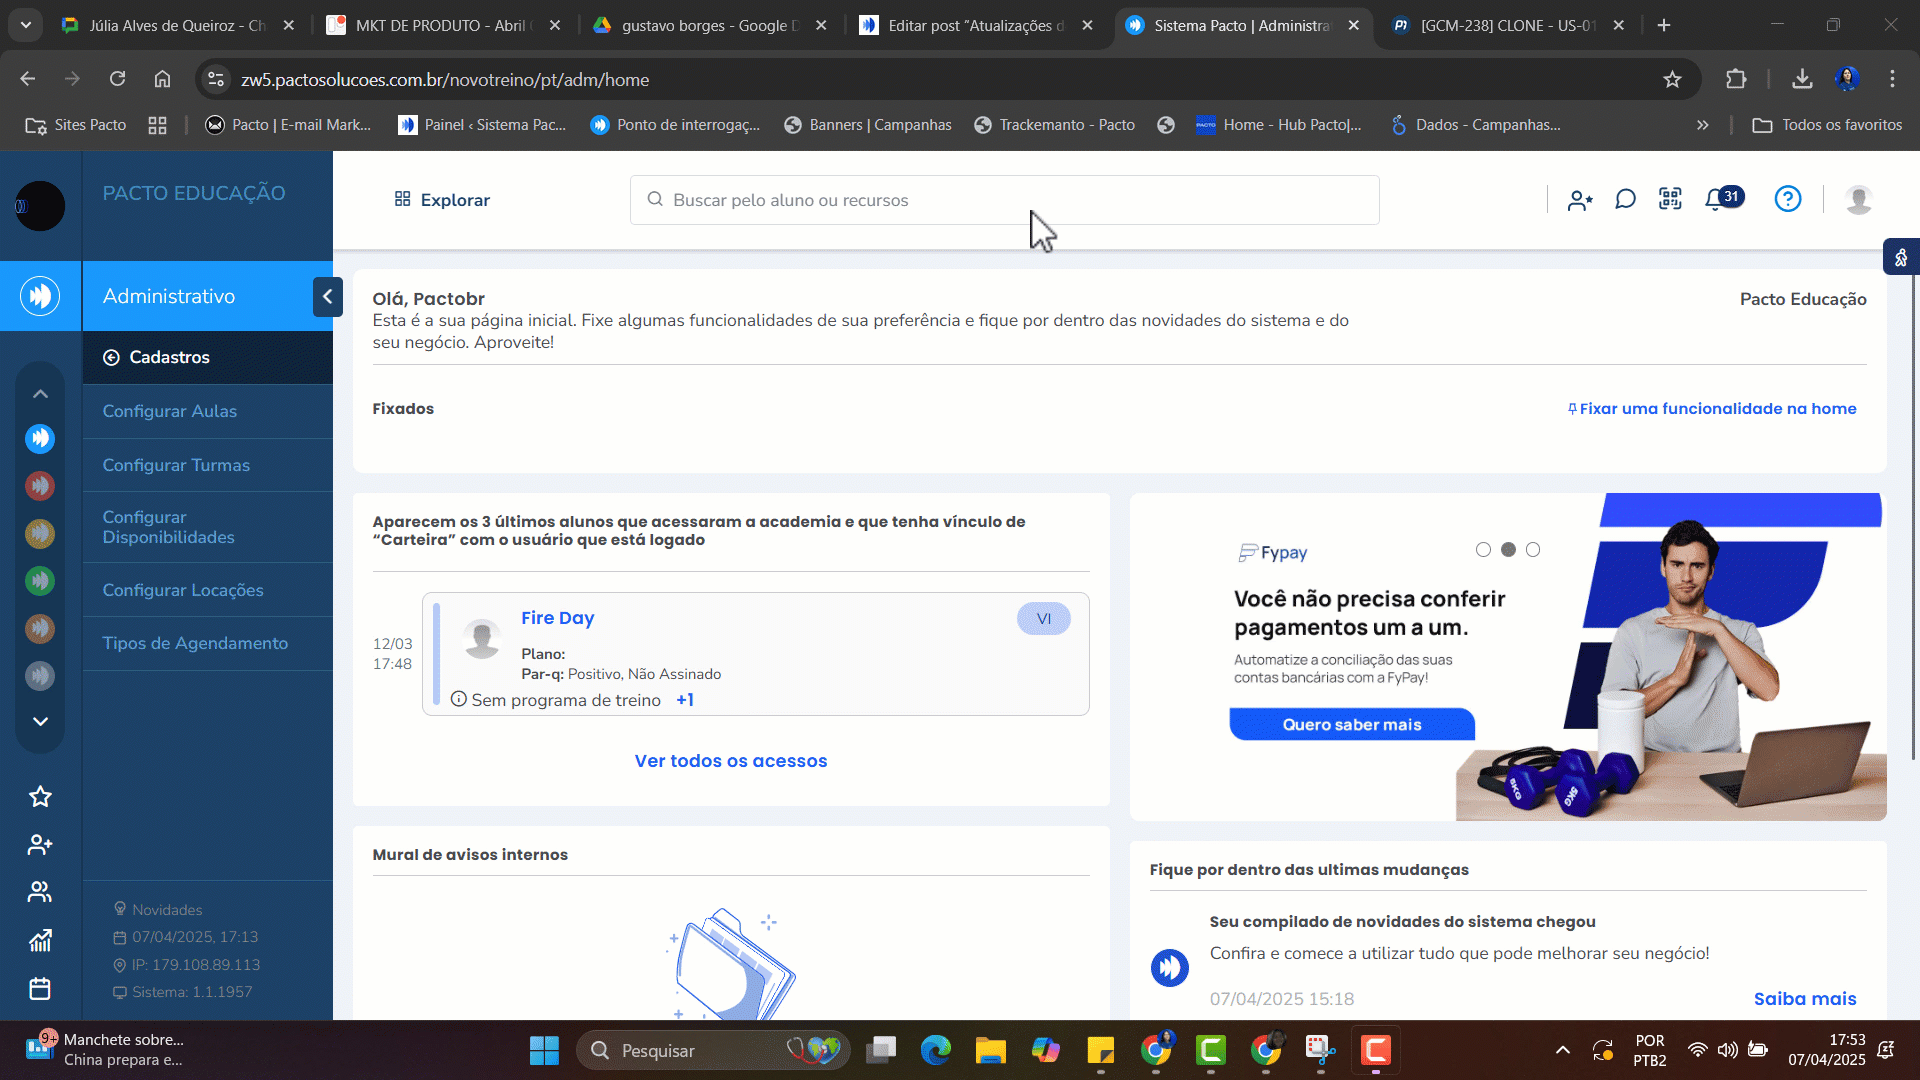The image size is (1920, 1080).
Task: Click the QR code scanner icon
Action: point(1670,199)
